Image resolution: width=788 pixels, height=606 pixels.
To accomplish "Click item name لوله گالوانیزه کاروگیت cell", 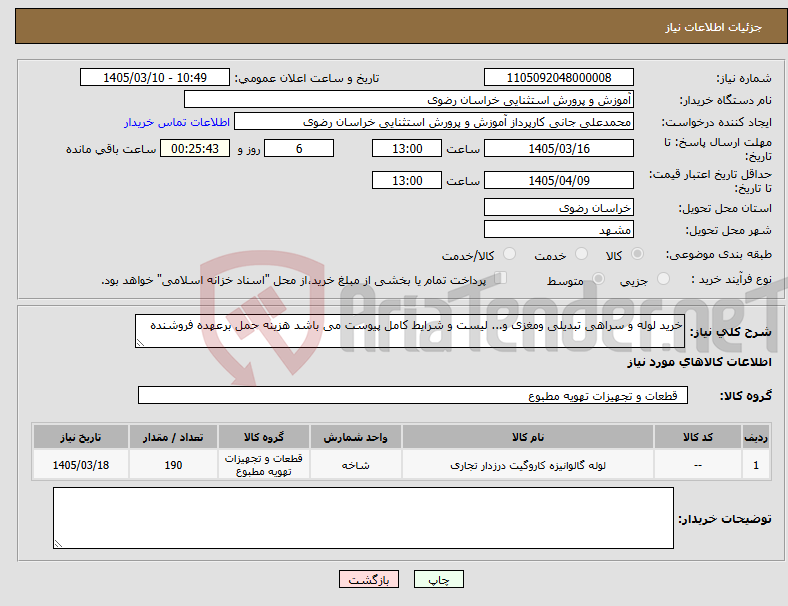I will [x=528, y=465].
